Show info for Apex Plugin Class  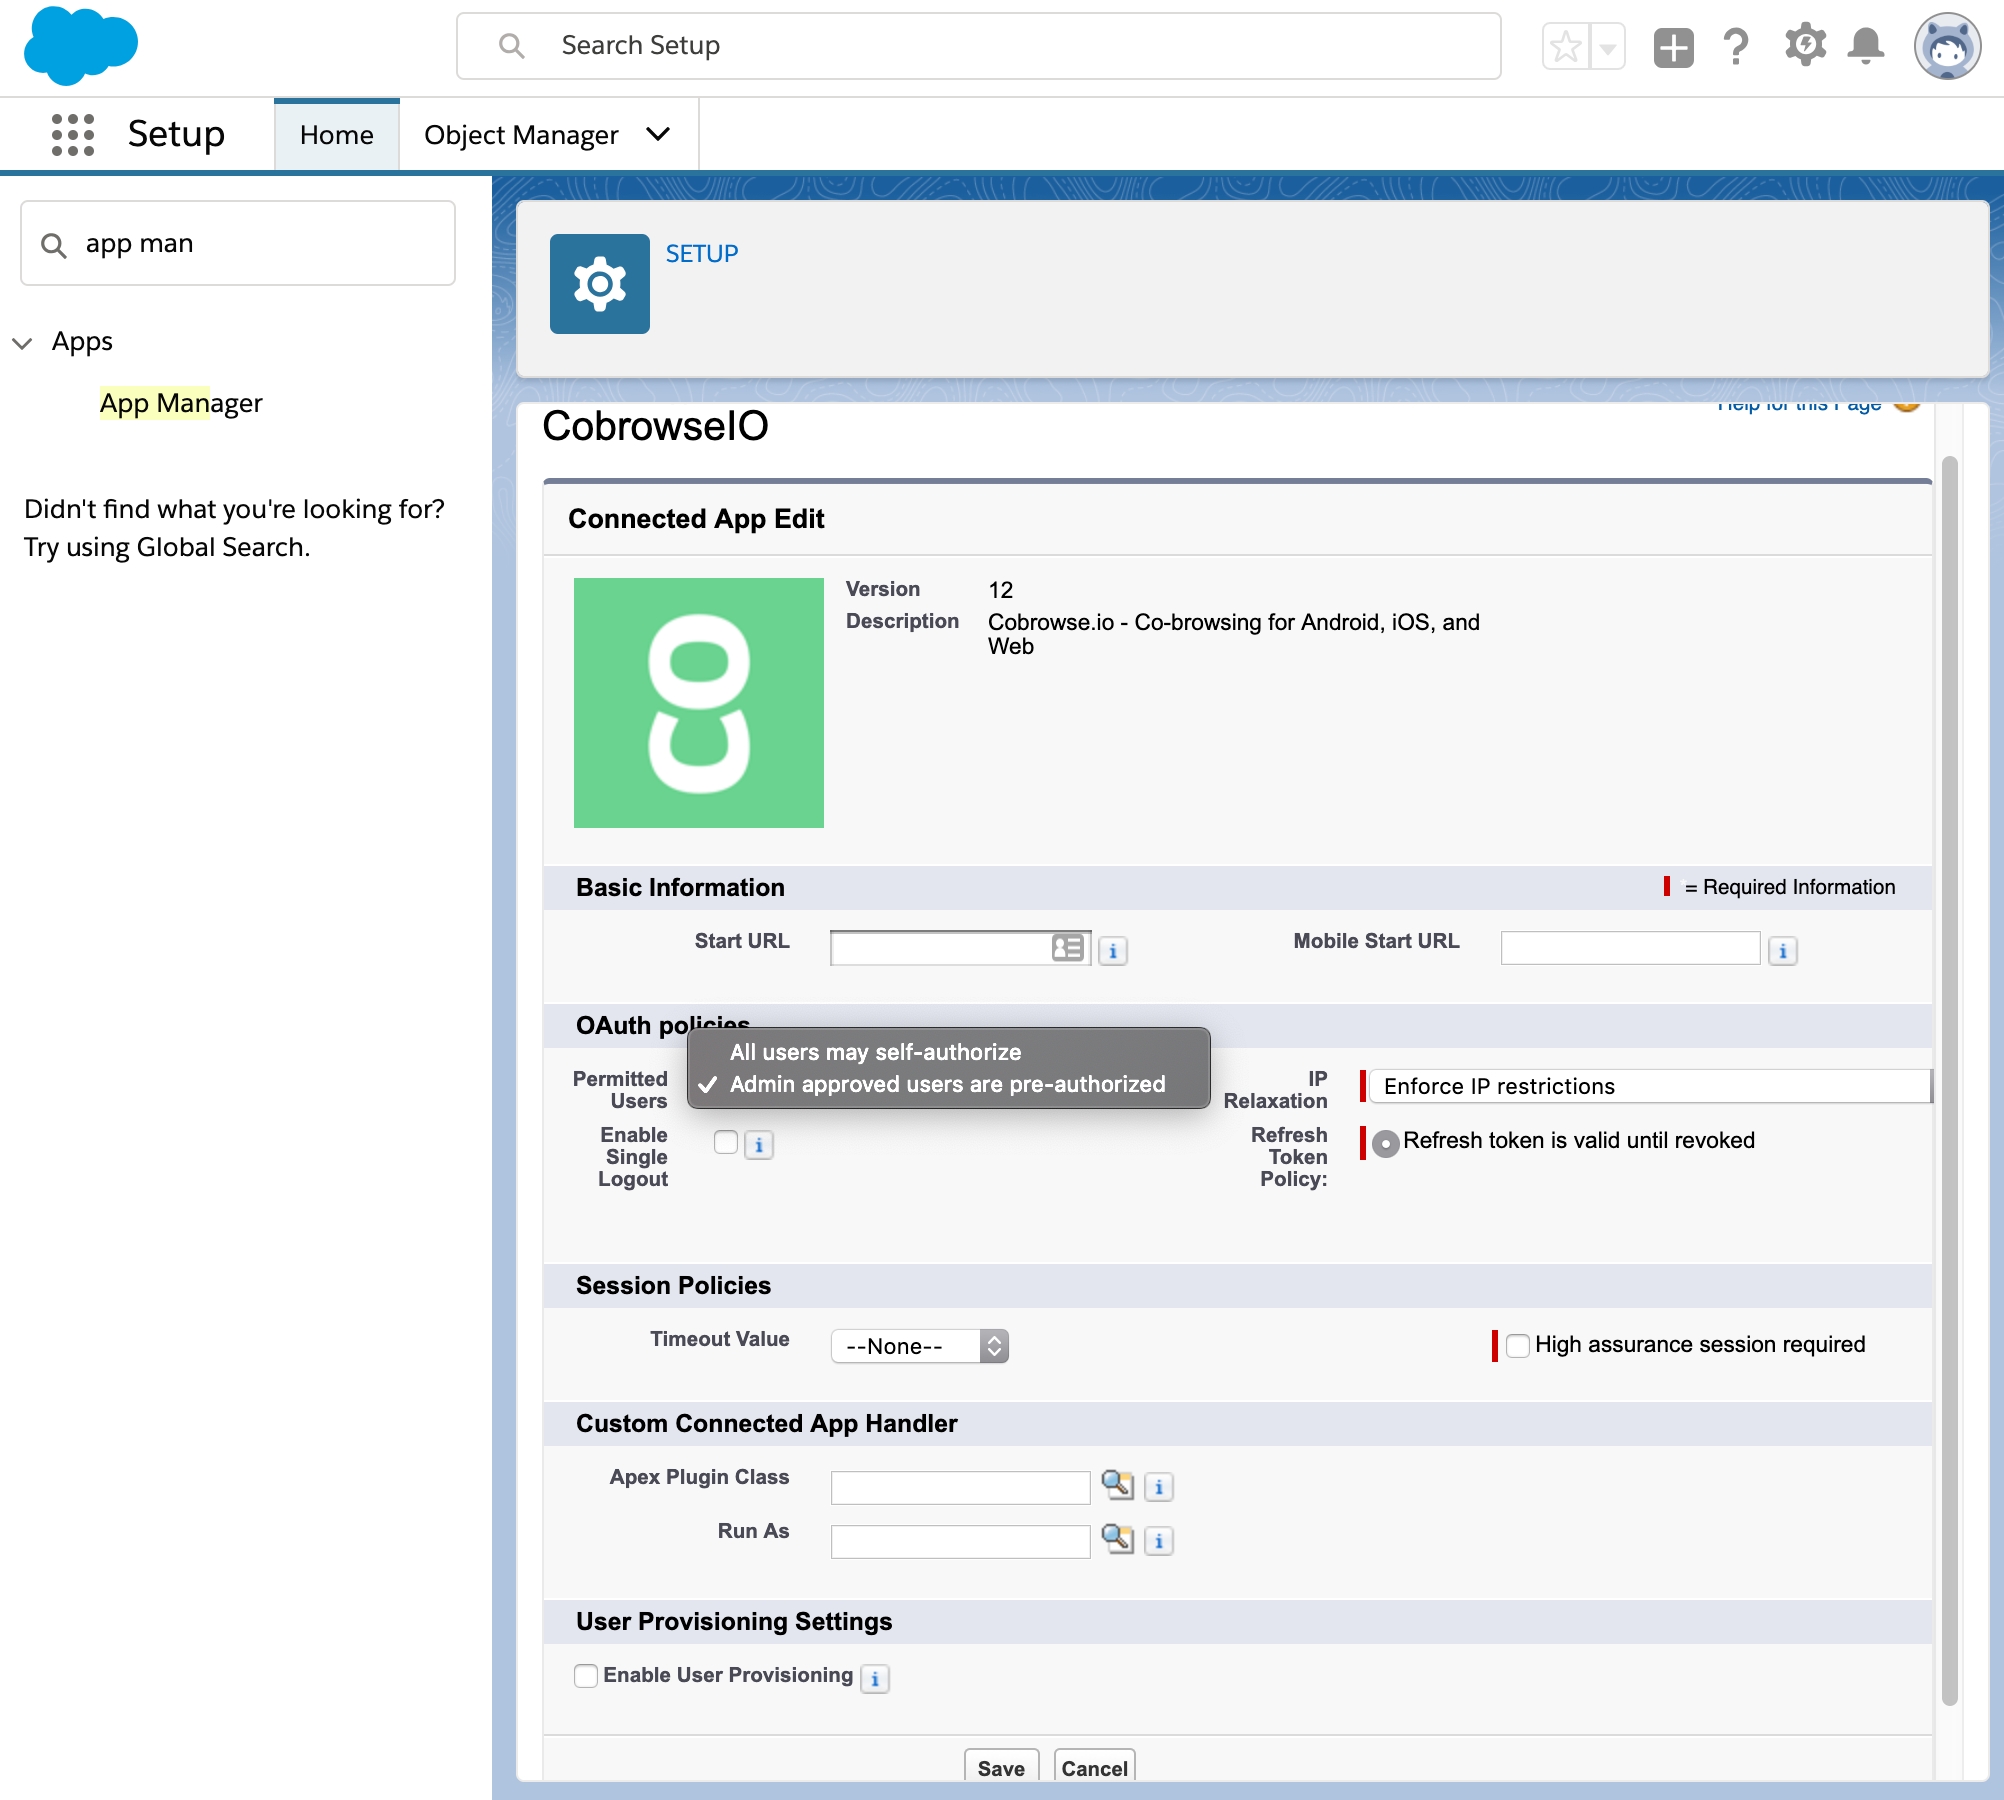[x=1159, y=1488]
